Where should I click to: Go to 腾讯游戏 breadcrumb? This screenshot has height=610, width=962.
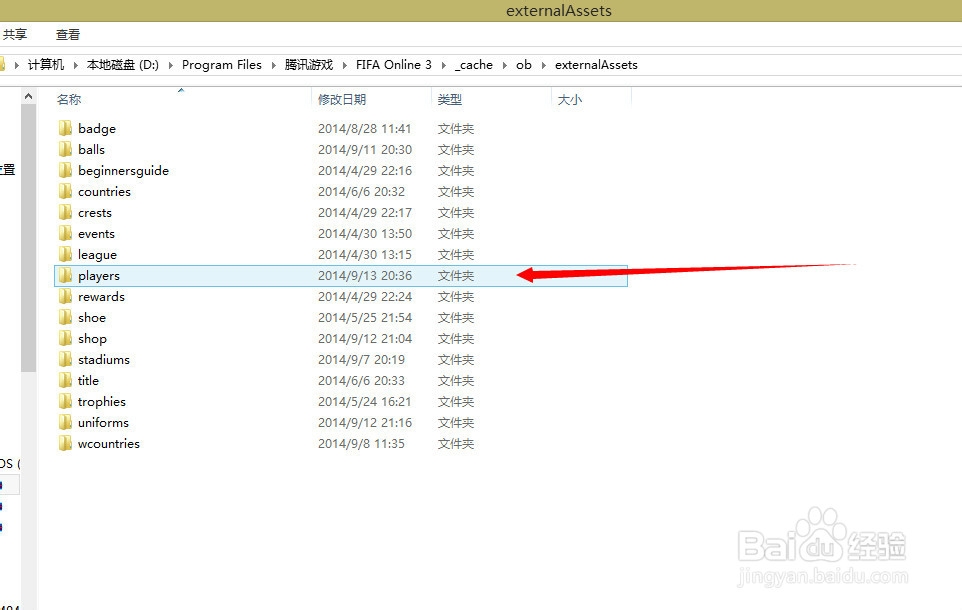309,64
